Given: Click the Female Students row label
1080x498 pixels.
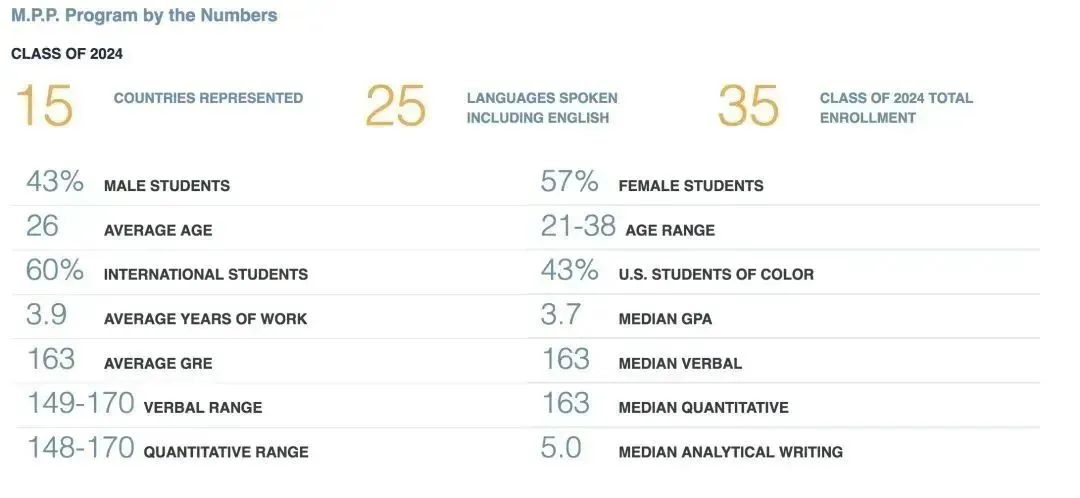Looking at the screenshot, I should 691,186.
